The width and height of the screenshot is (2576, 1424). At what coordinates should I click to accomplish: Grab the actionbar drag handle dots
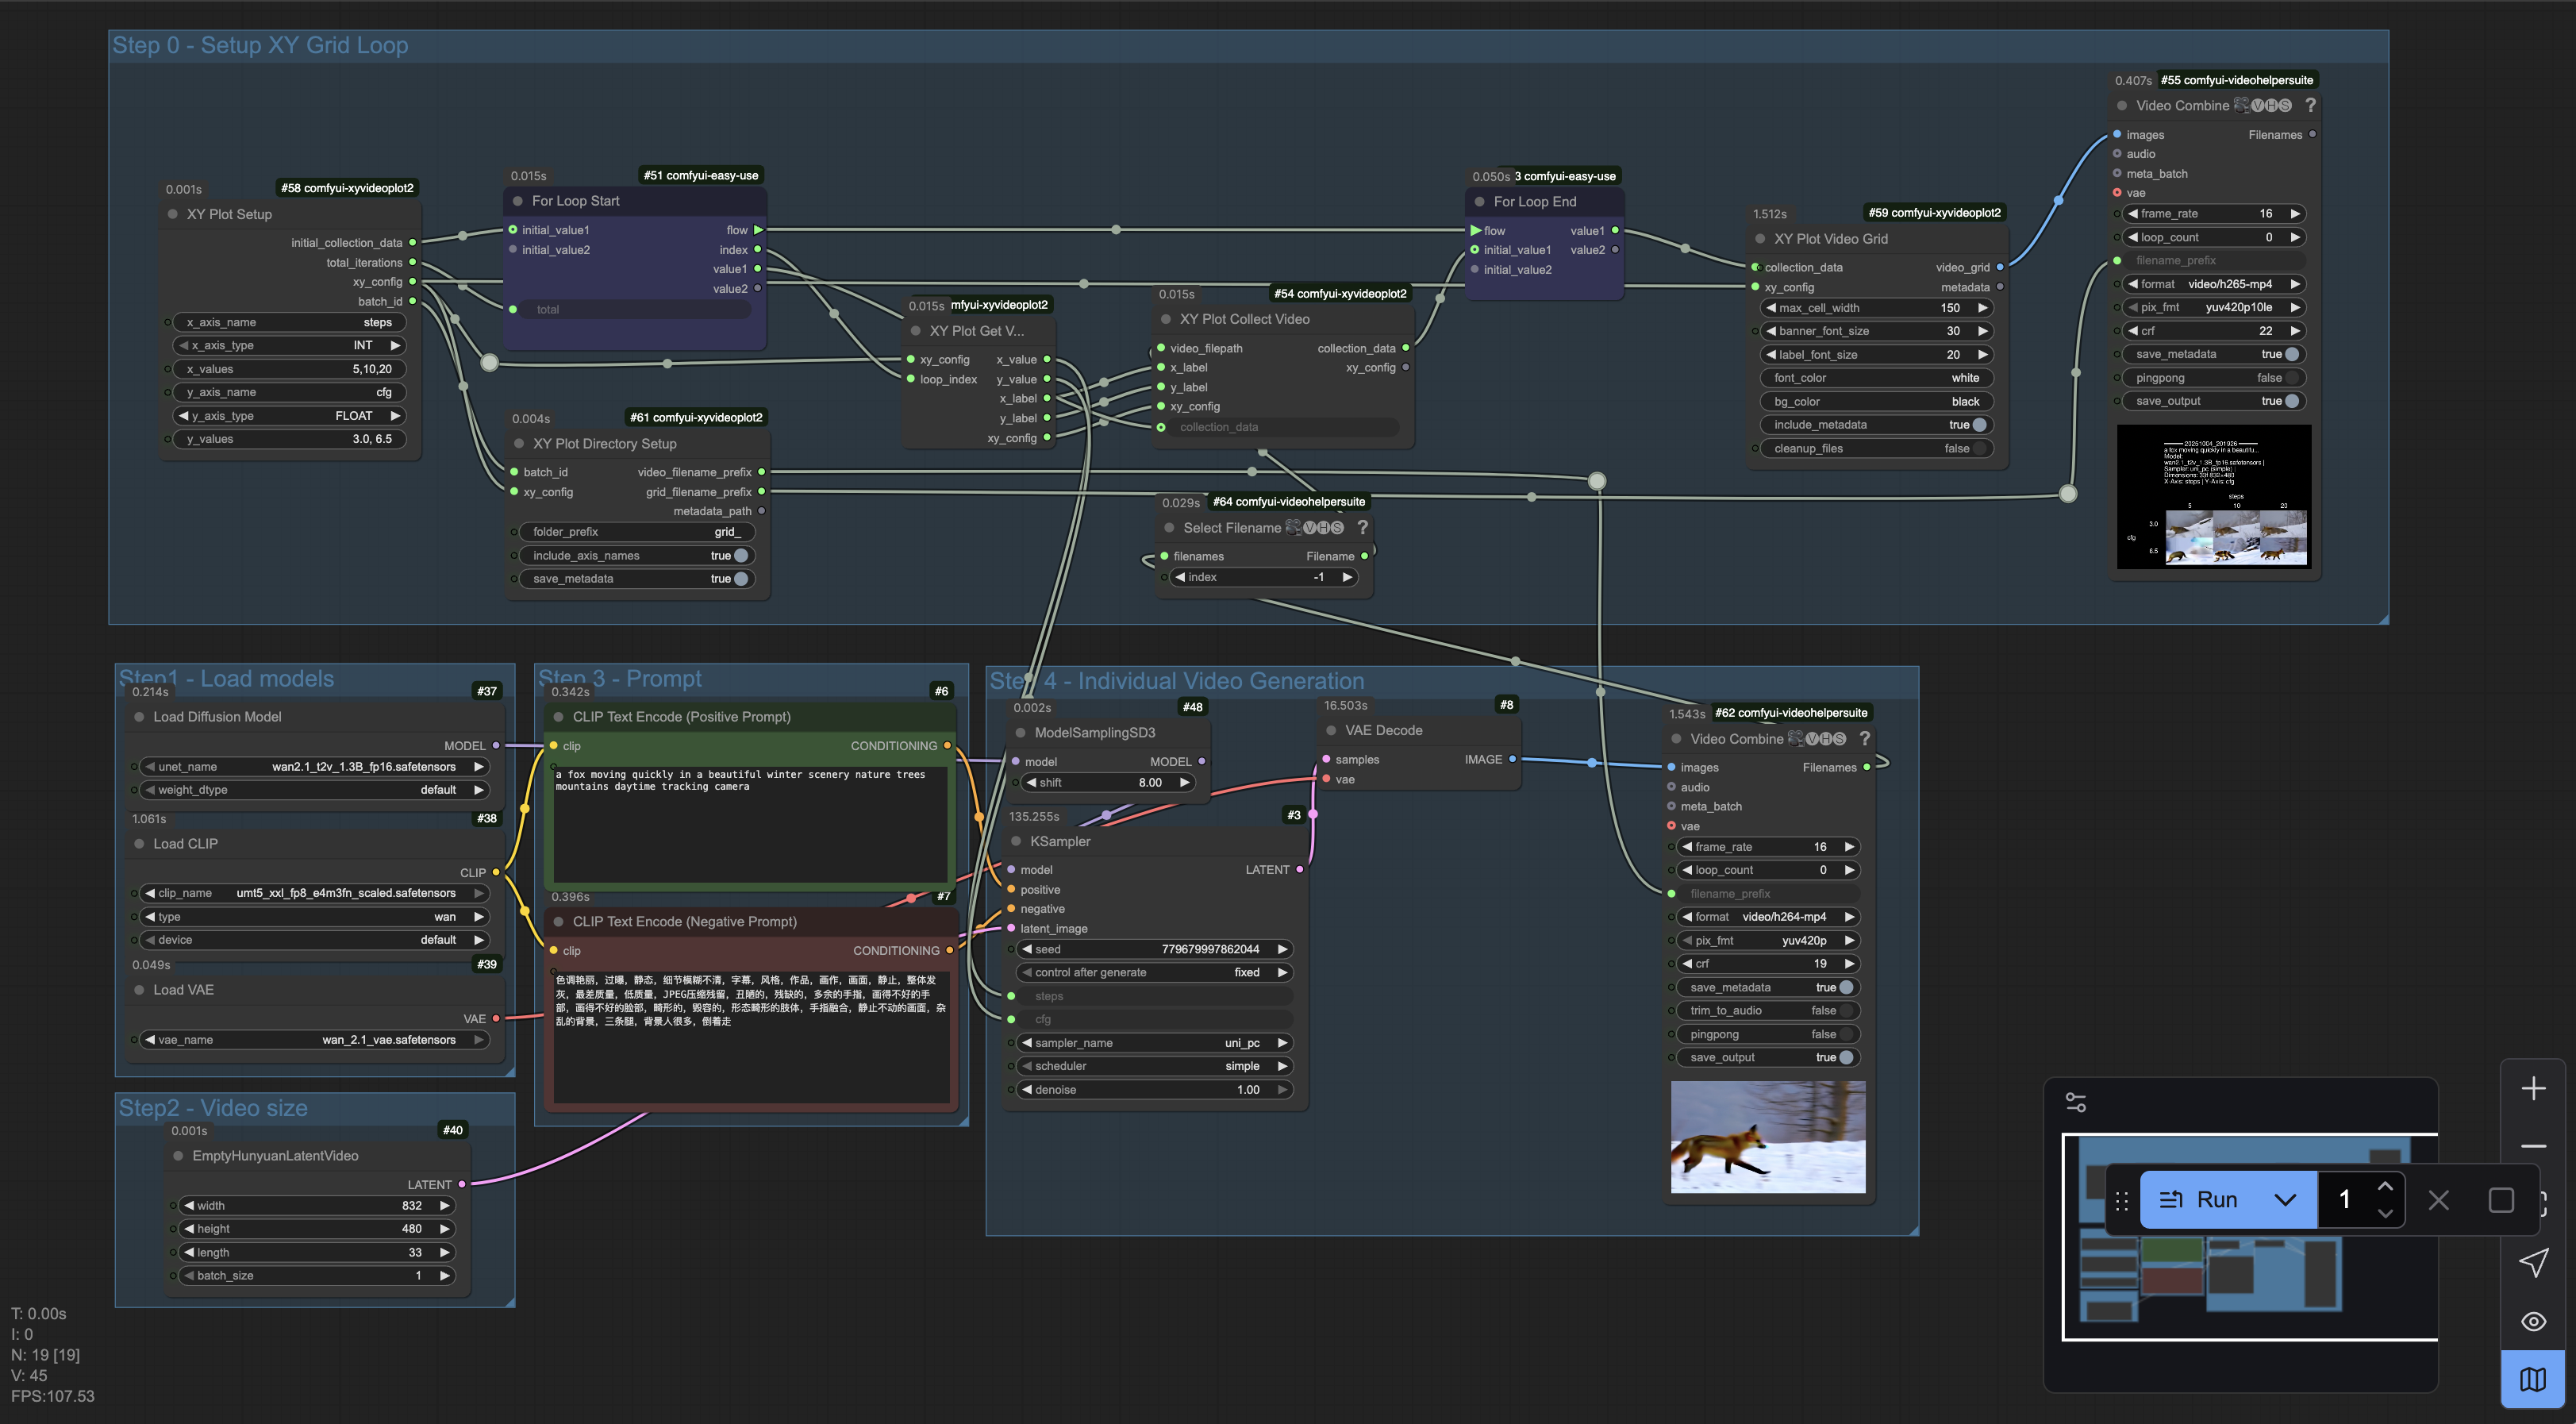point(2122,1200)
